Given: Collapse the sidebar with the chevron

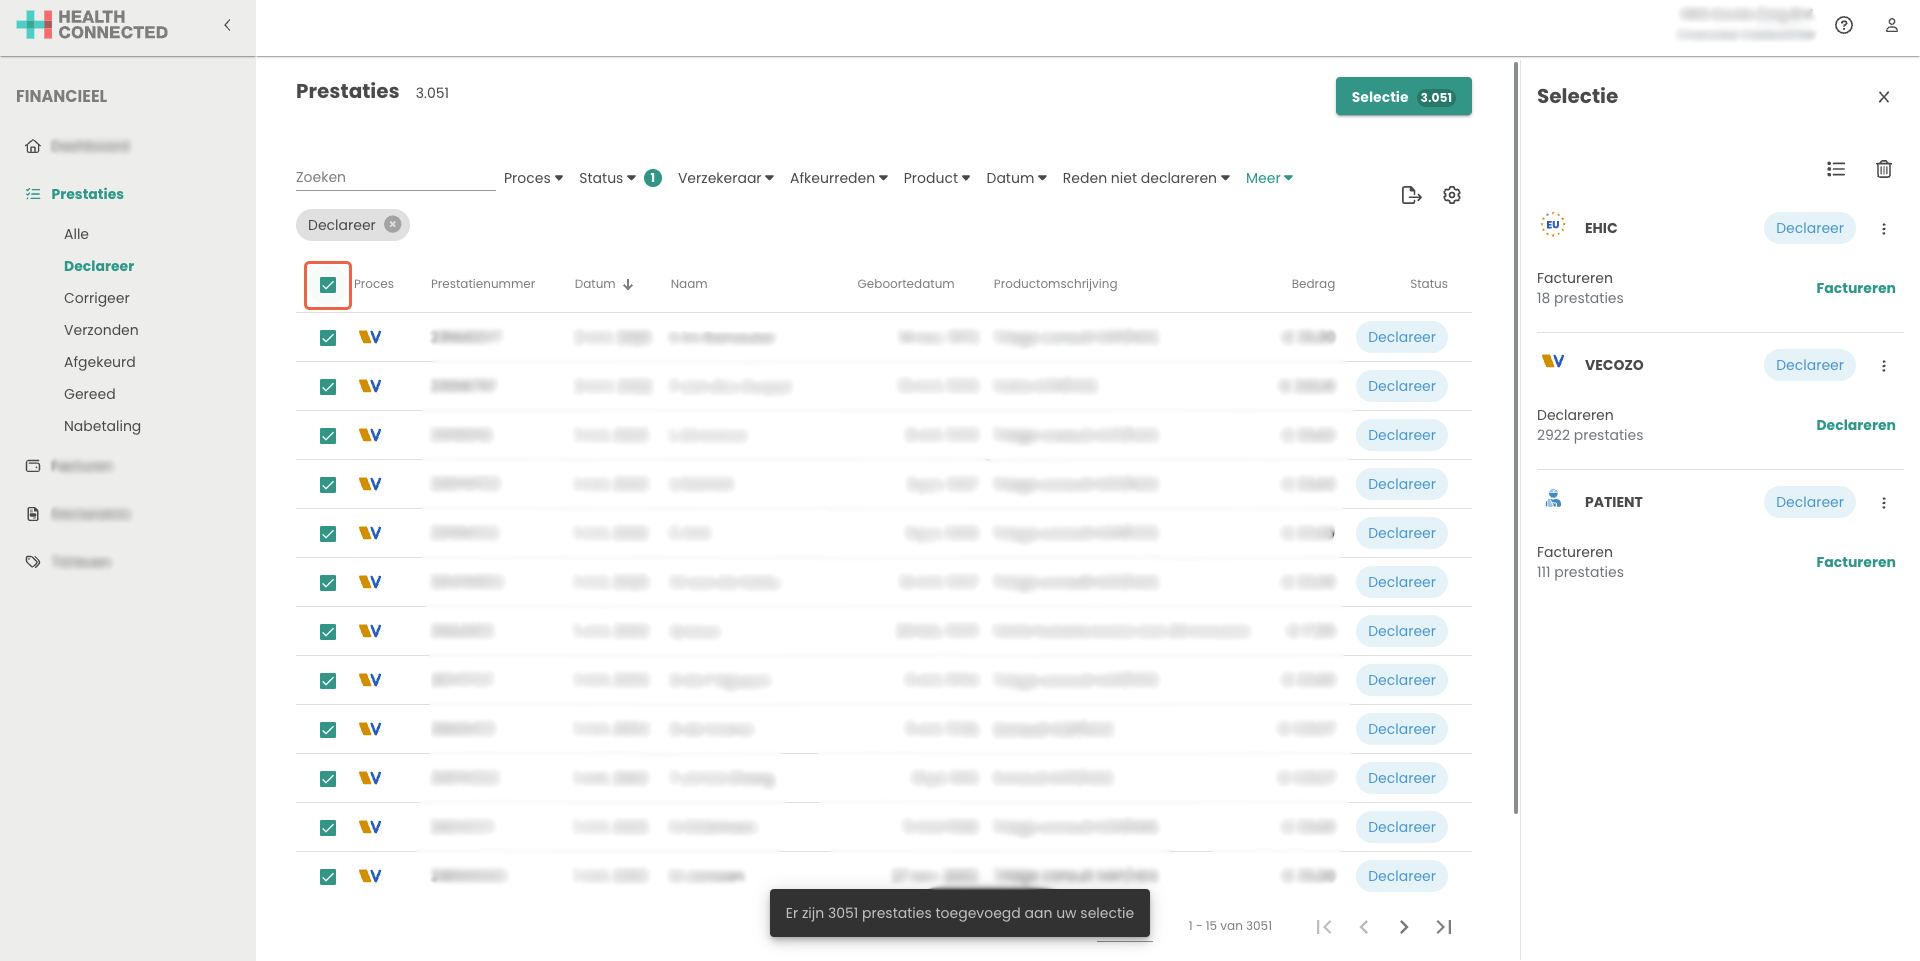Looking at the screenshot, I should tap(227, 26).
